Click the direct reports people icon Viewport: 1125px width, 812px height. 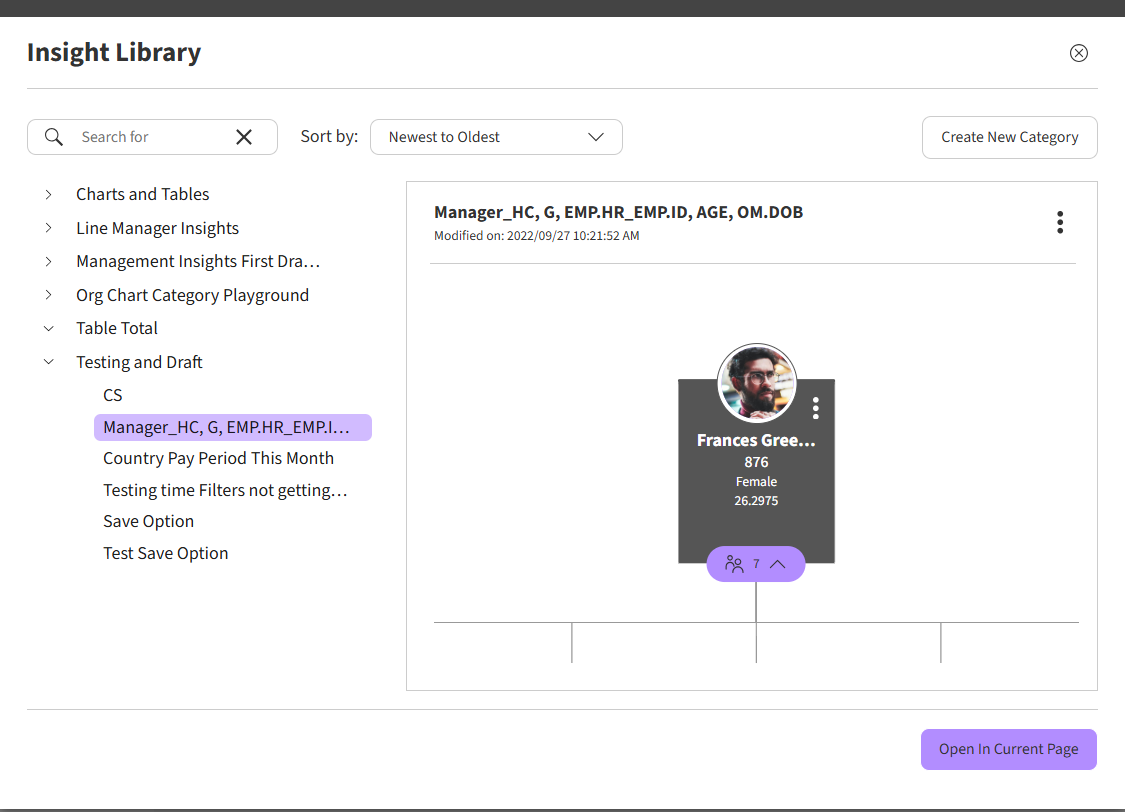coord(734,564)
